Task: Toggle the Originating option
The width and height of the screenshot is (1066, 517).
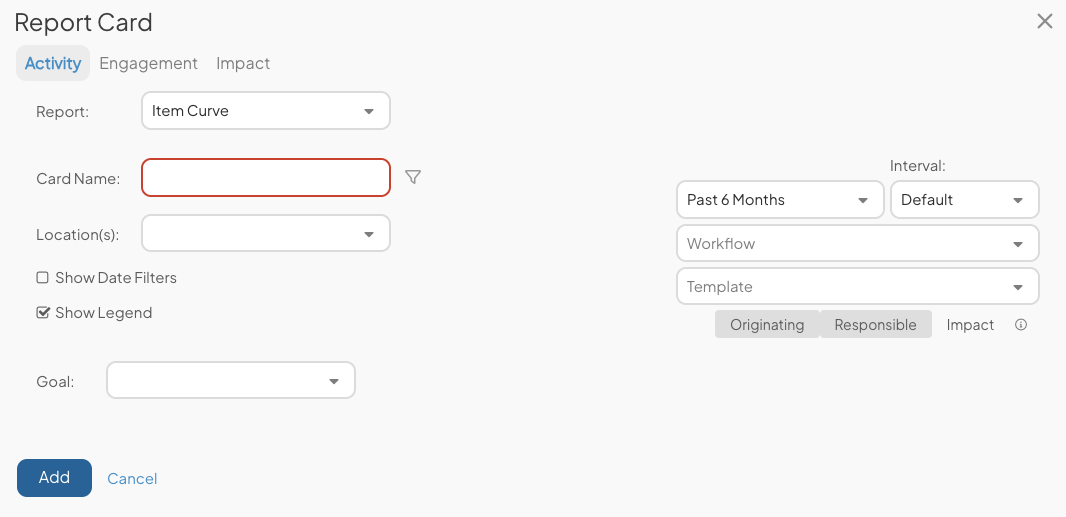Action: pyautogui.click(x=767, y=324)
